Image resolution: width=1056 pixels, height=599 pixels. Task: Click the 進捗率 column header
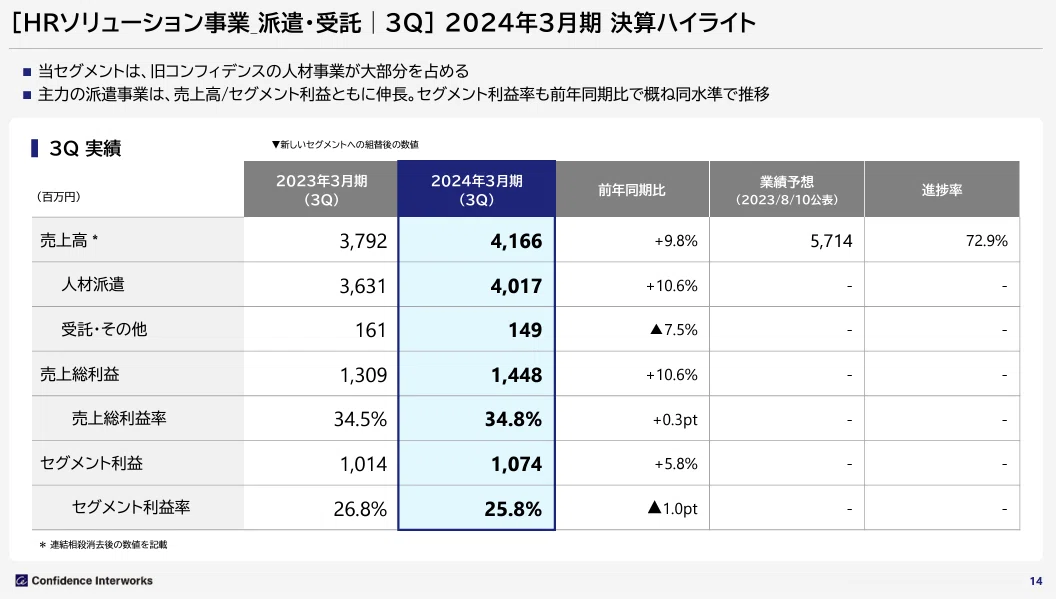[x=942, y=189]
